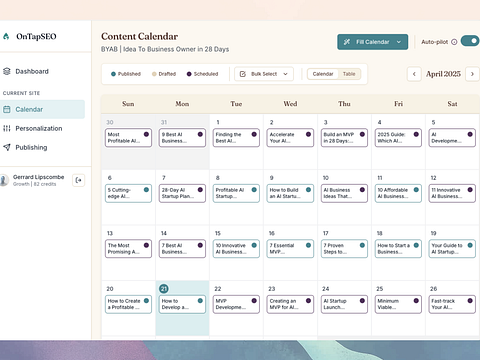Open the '28-Day AI Startup Plan' post card
The image size is (480, 360).
click(182, 193)
